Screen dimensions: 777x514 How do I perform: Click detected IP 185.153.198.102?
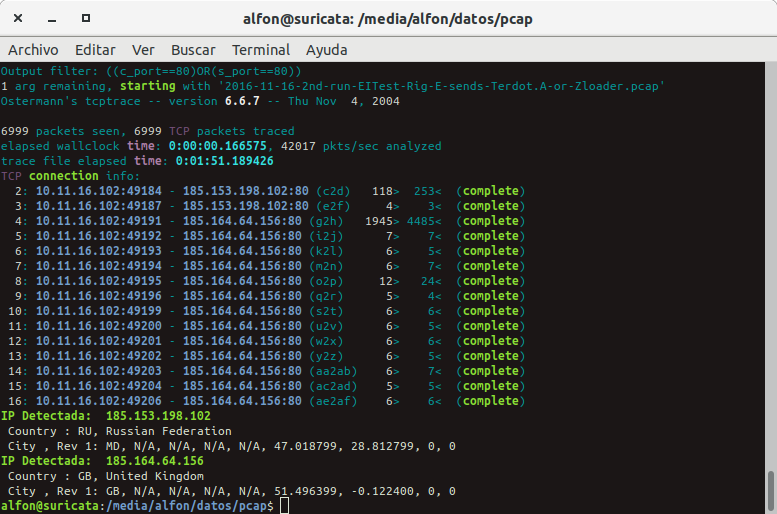coord(158,416)
